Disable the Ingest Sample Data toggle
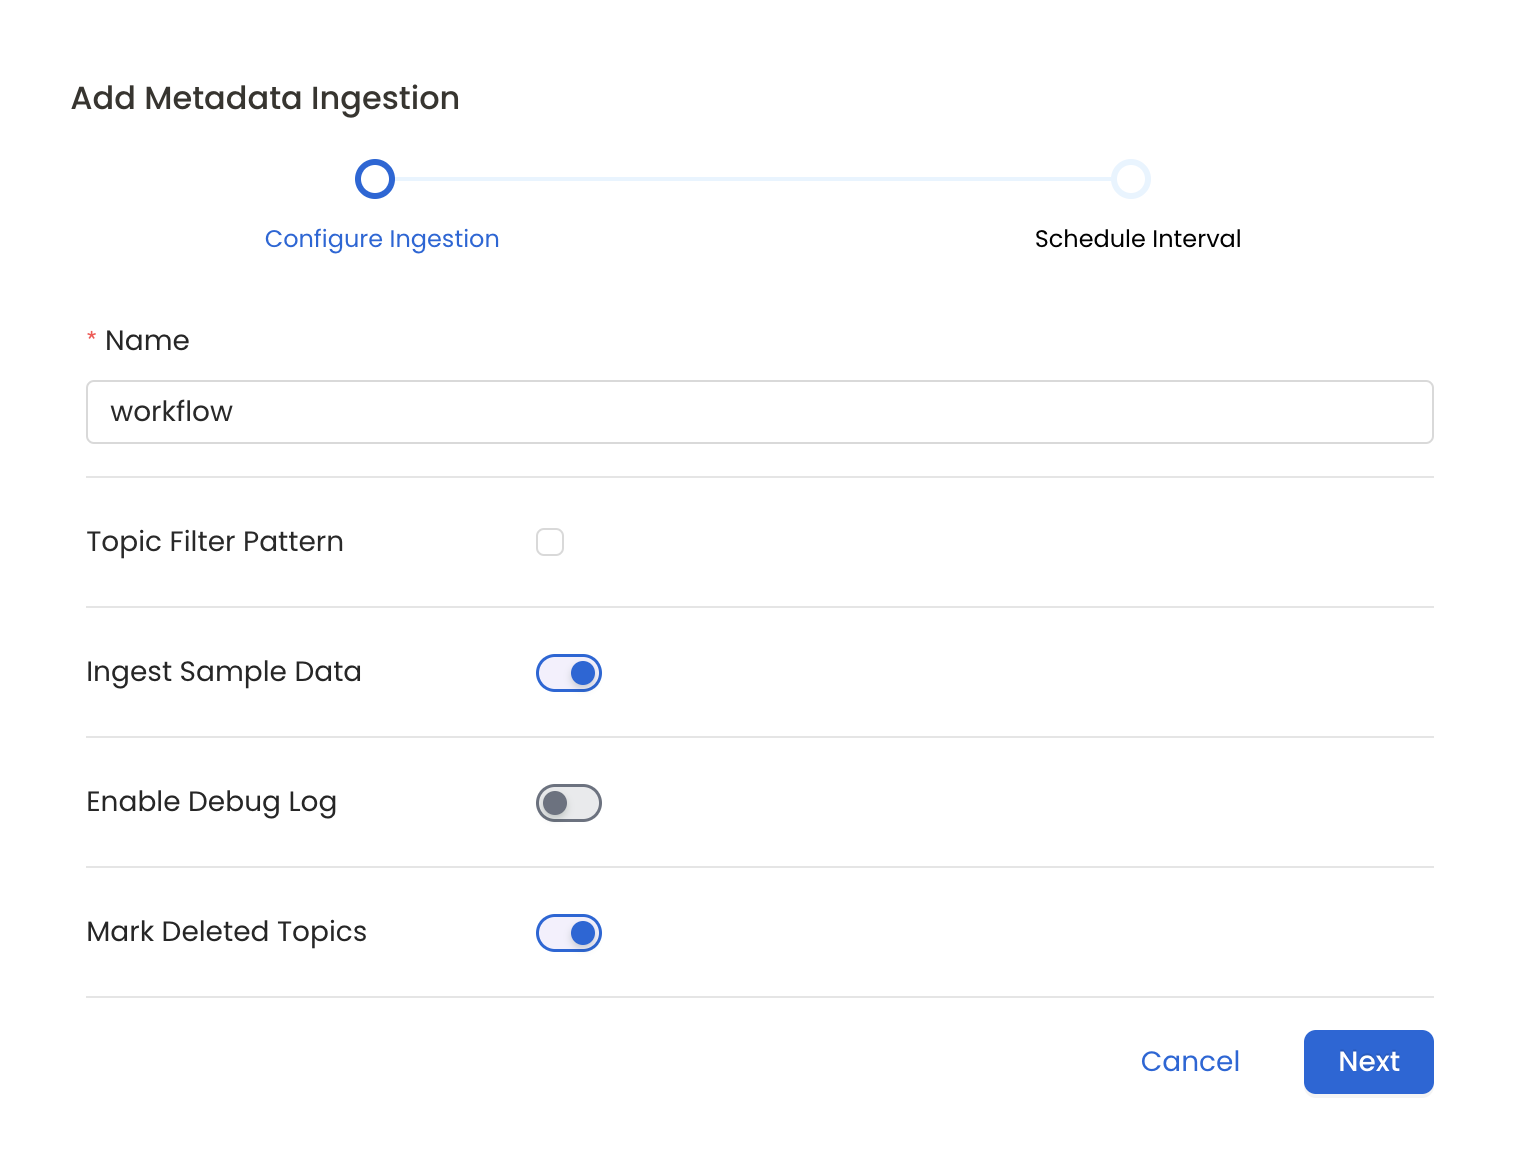 coord(568,672)
